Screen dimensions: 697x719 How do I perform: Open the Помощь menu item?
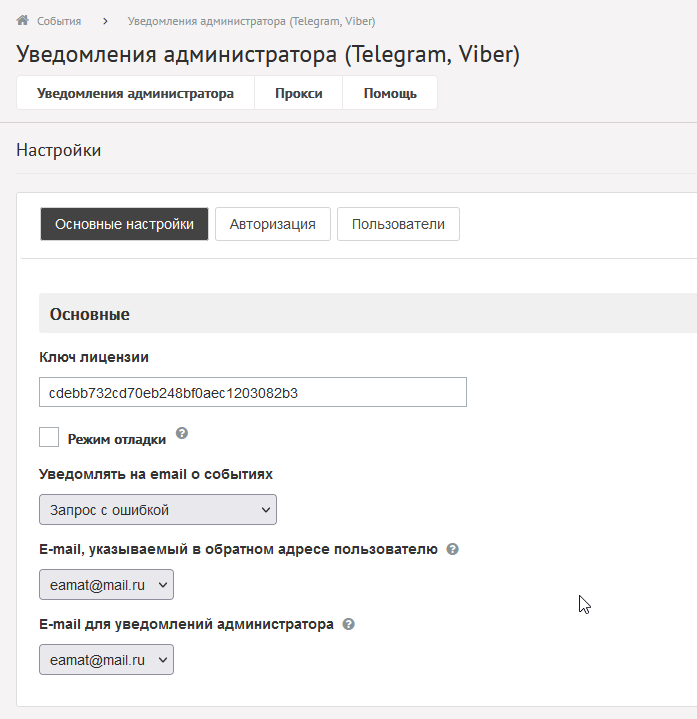(x=389, y=93)
